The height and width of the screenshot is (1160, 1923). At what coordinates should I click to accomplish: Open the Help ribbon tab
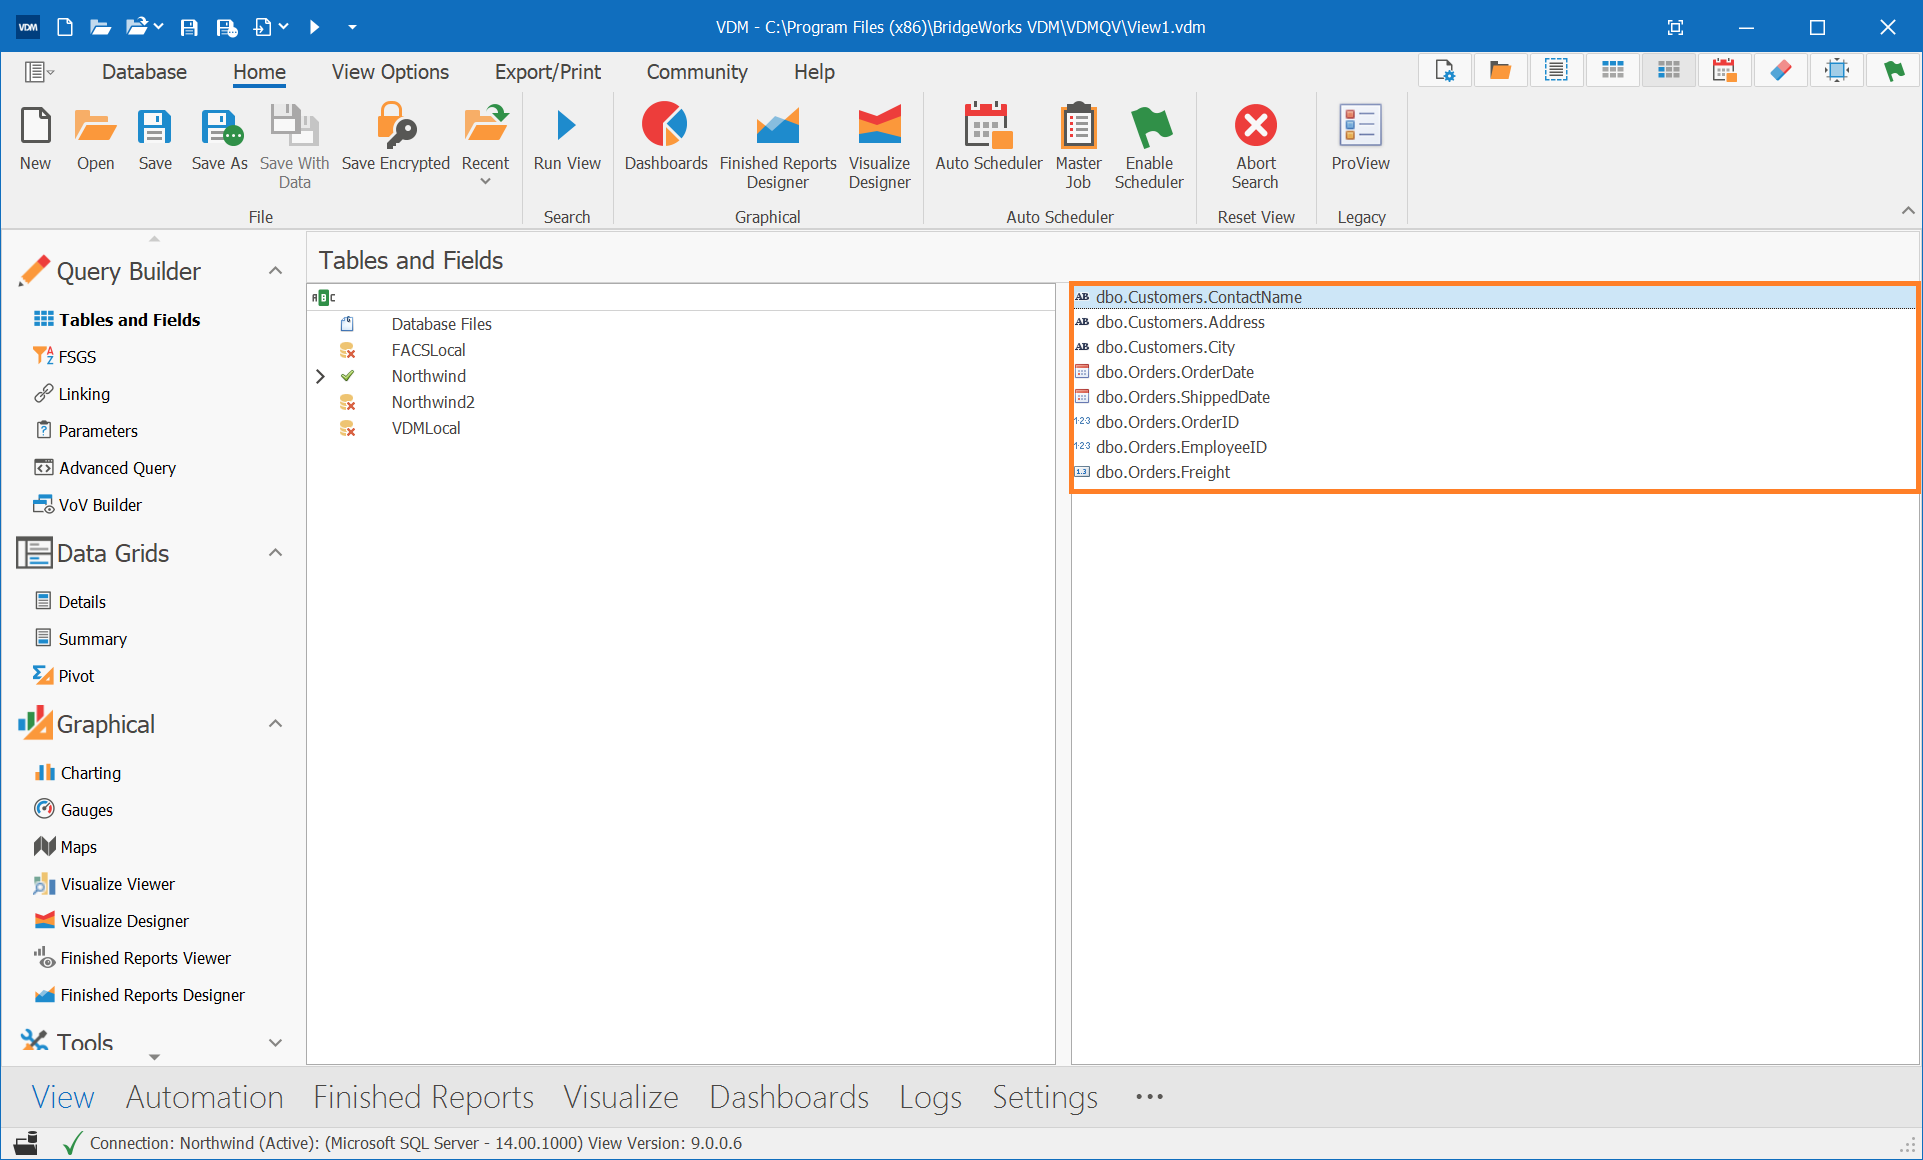click(814, 72)
